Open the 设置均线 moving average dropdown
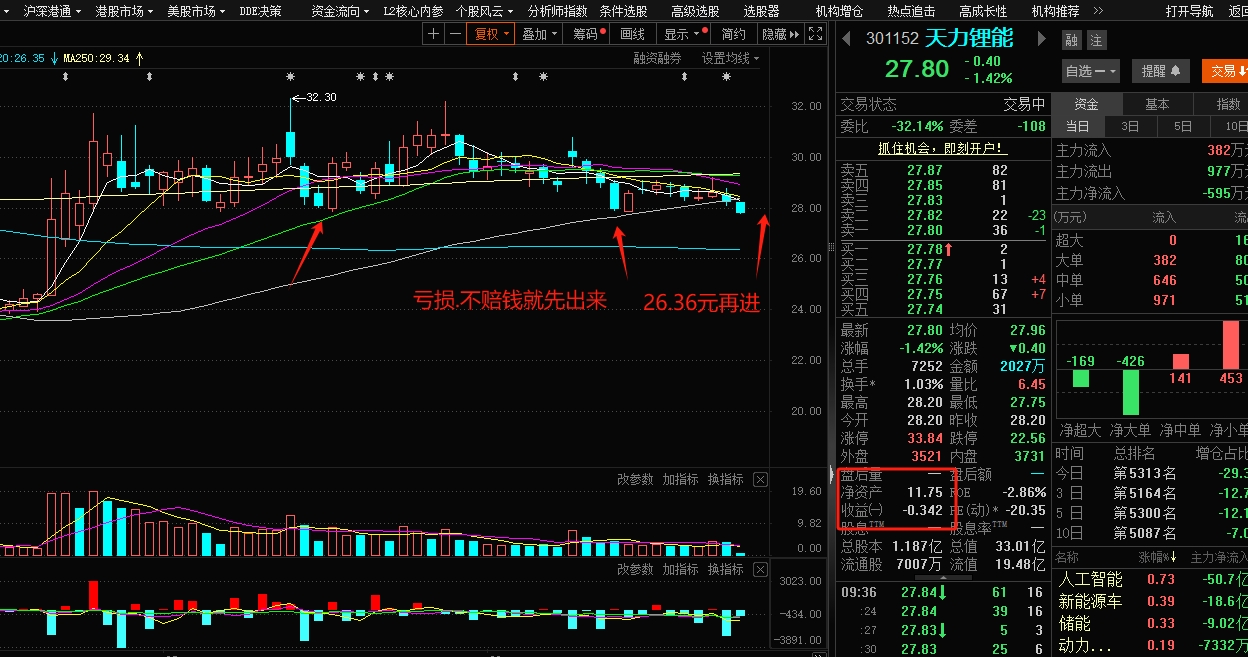The image size is (1248, 657). coord(730,59)
